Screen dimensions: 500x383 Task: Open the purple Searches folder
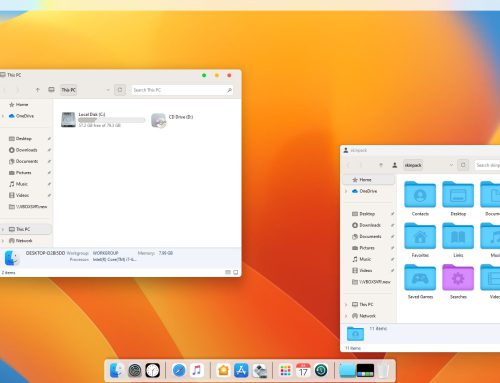(x=458, y=277)
